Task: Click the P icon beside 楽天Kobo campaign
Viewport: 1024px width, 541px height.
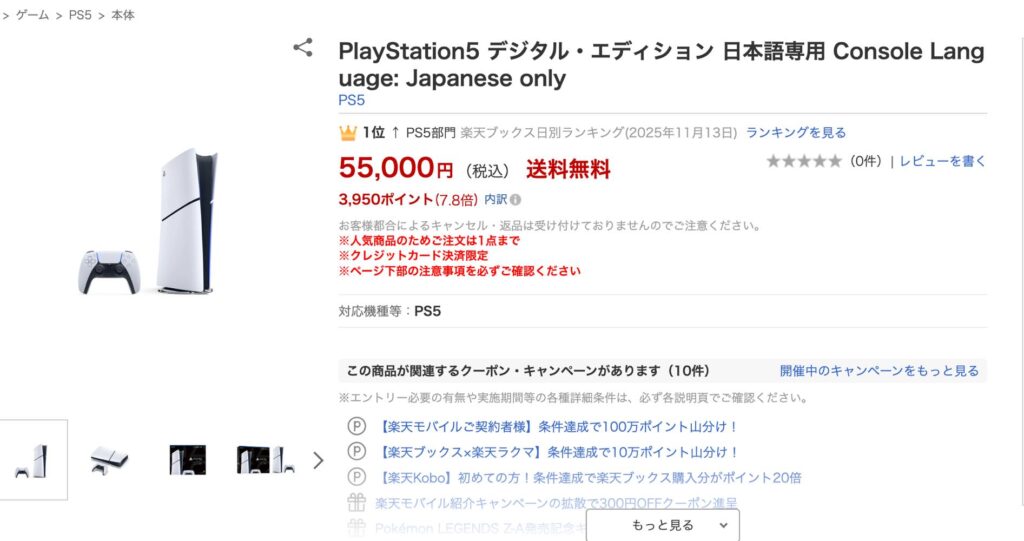Action: [x=357, y=478]
